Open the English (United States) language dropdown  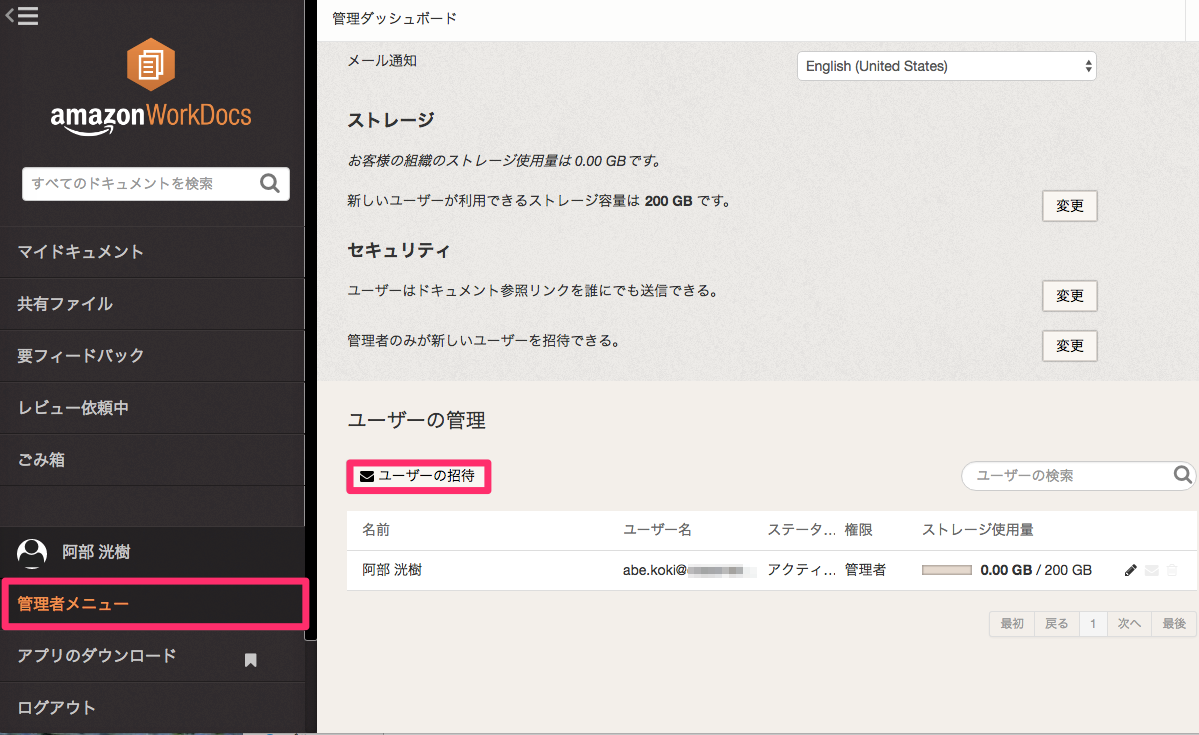(x=946, y=65)
